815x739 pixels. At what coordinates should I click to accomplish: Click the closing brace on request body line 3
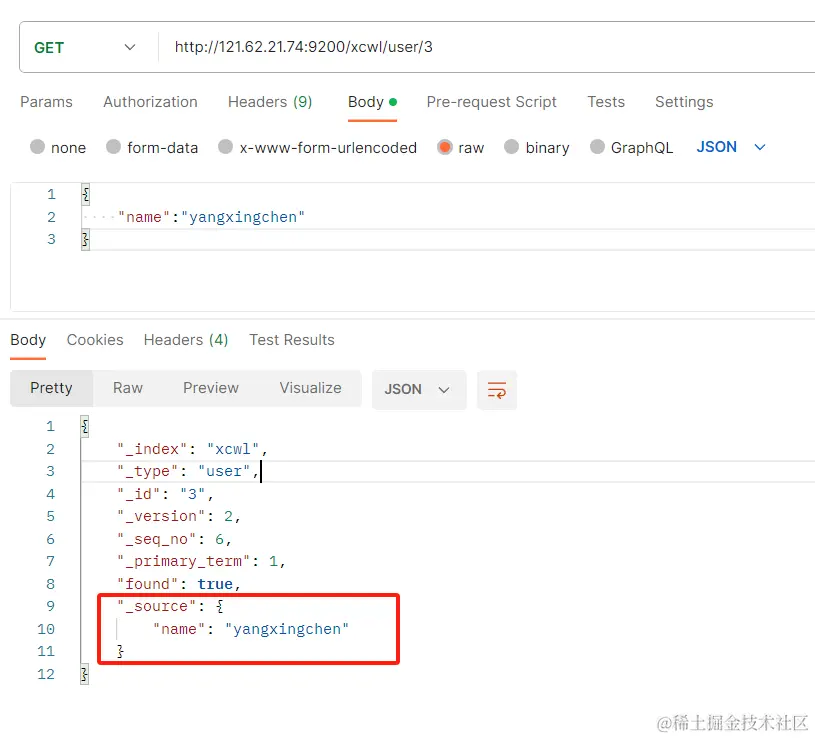[x=86, y=240]
